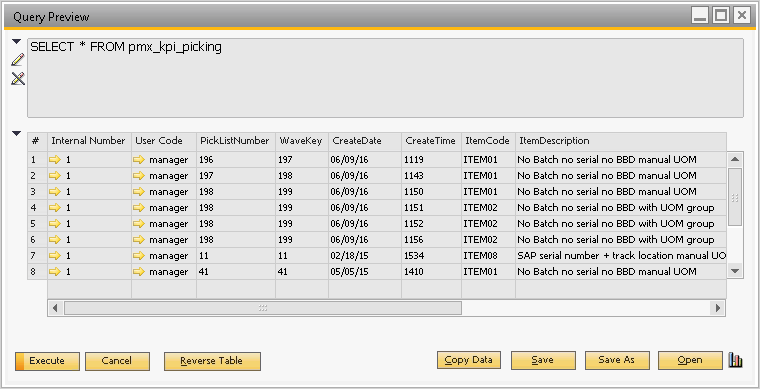Select row number 5 header cell
The height and width of the screenshot is (389, 760).
(x=37, y=223)
